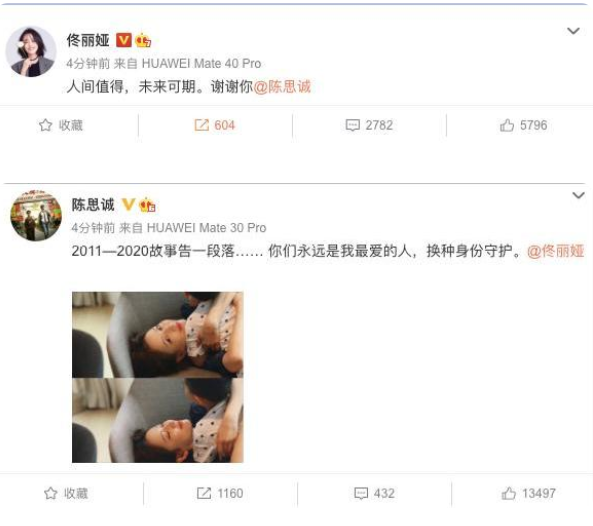Enlarge the attached photo in second post
Image resolution: width=593 pixels, height=526 pixels.
pos(158,377)
